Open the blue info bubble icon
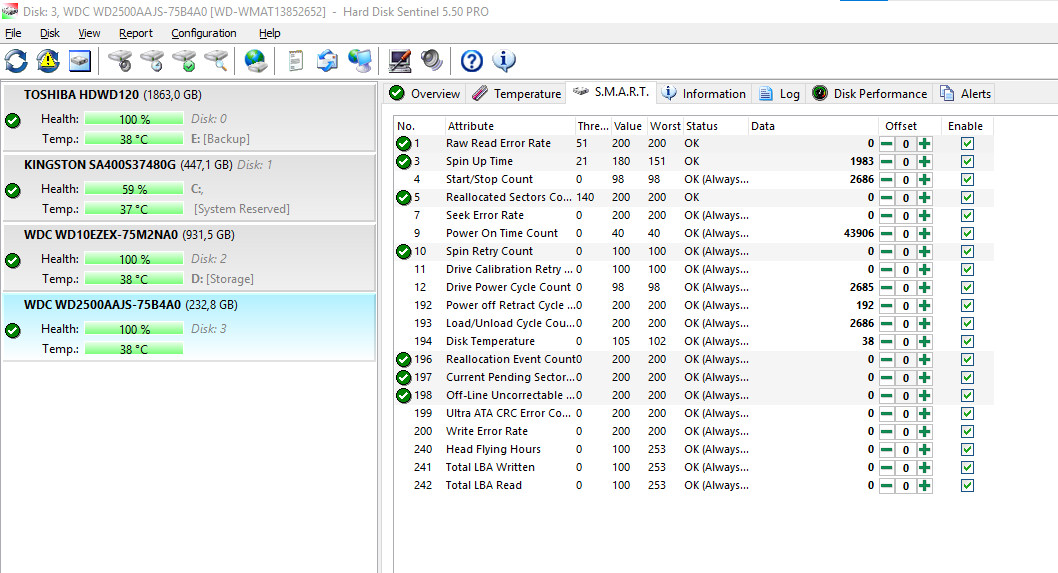This screenshot has width=1058, height=573. [504, 61]
